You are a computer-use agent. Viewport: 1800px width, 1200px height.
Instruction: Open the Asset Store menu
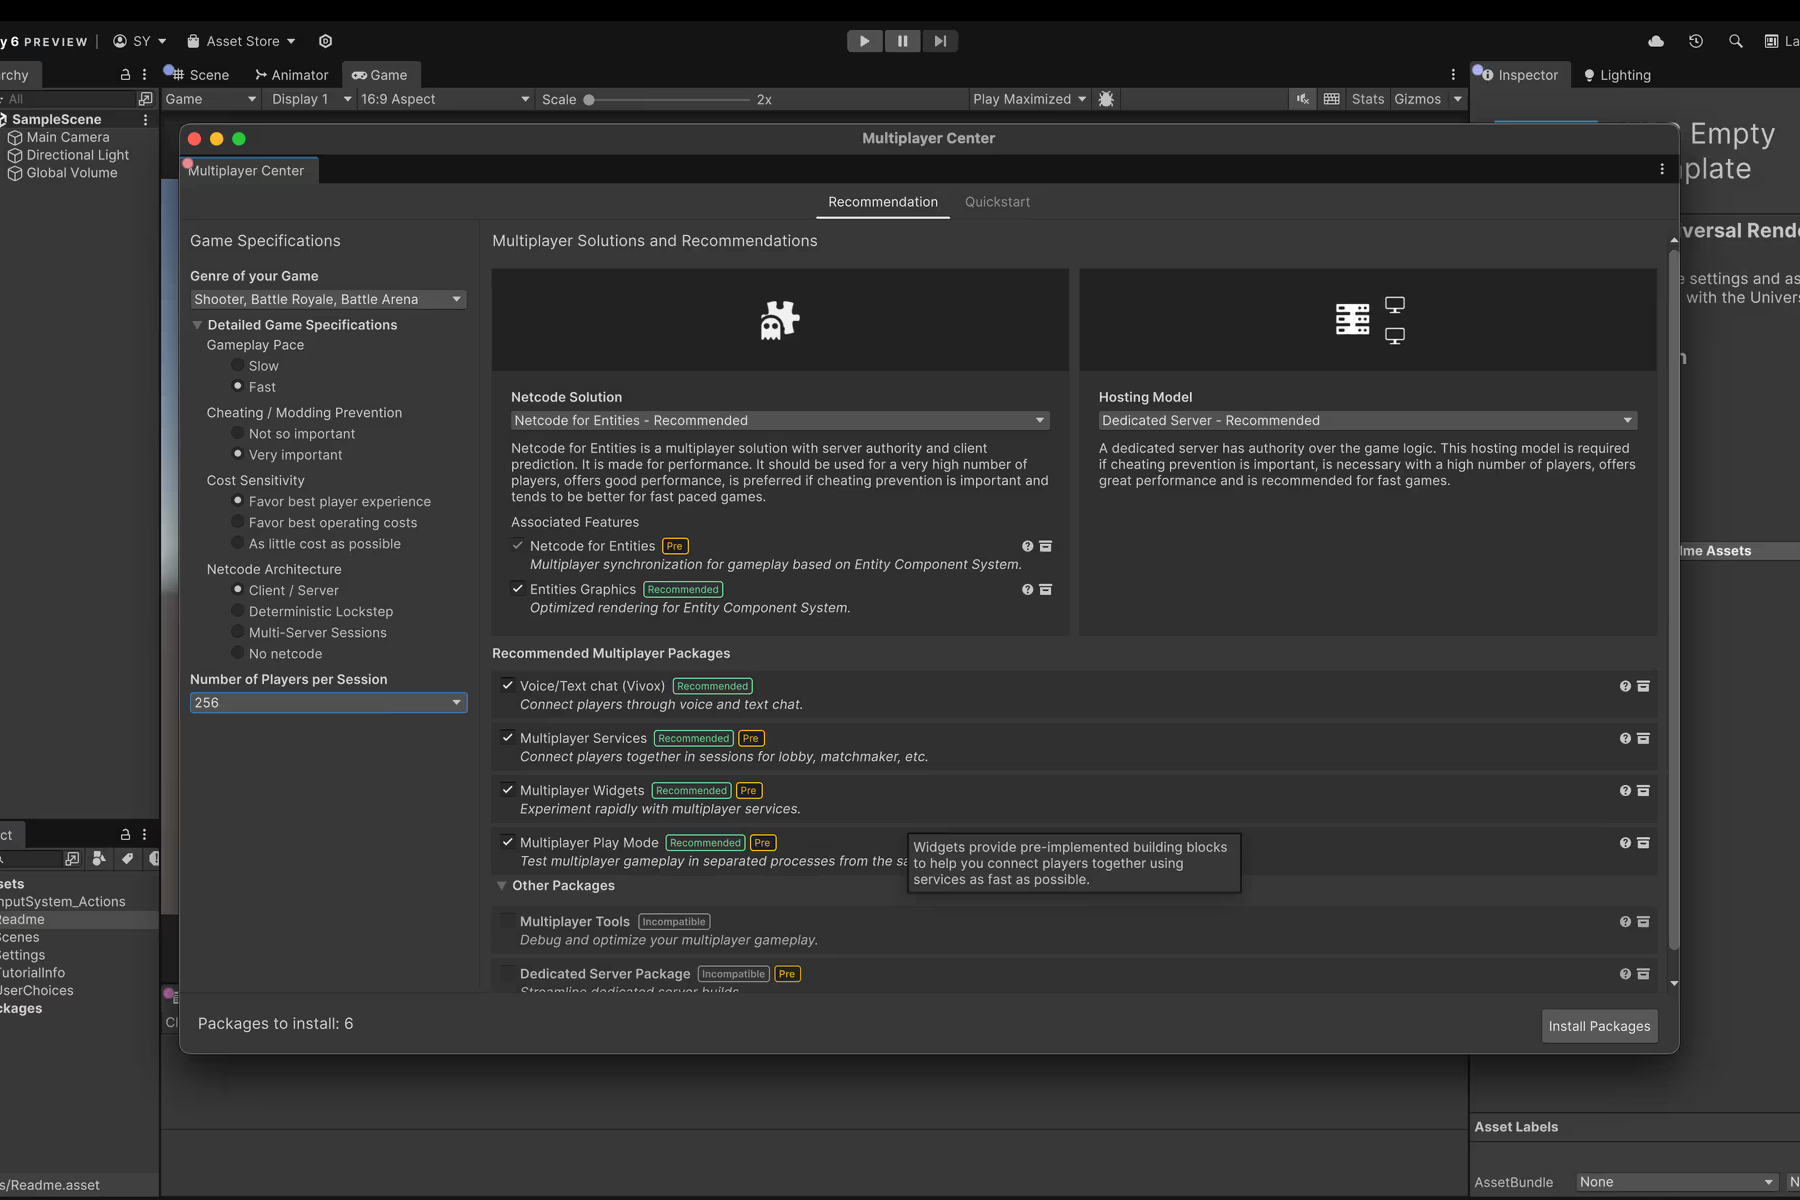(242, 41)
